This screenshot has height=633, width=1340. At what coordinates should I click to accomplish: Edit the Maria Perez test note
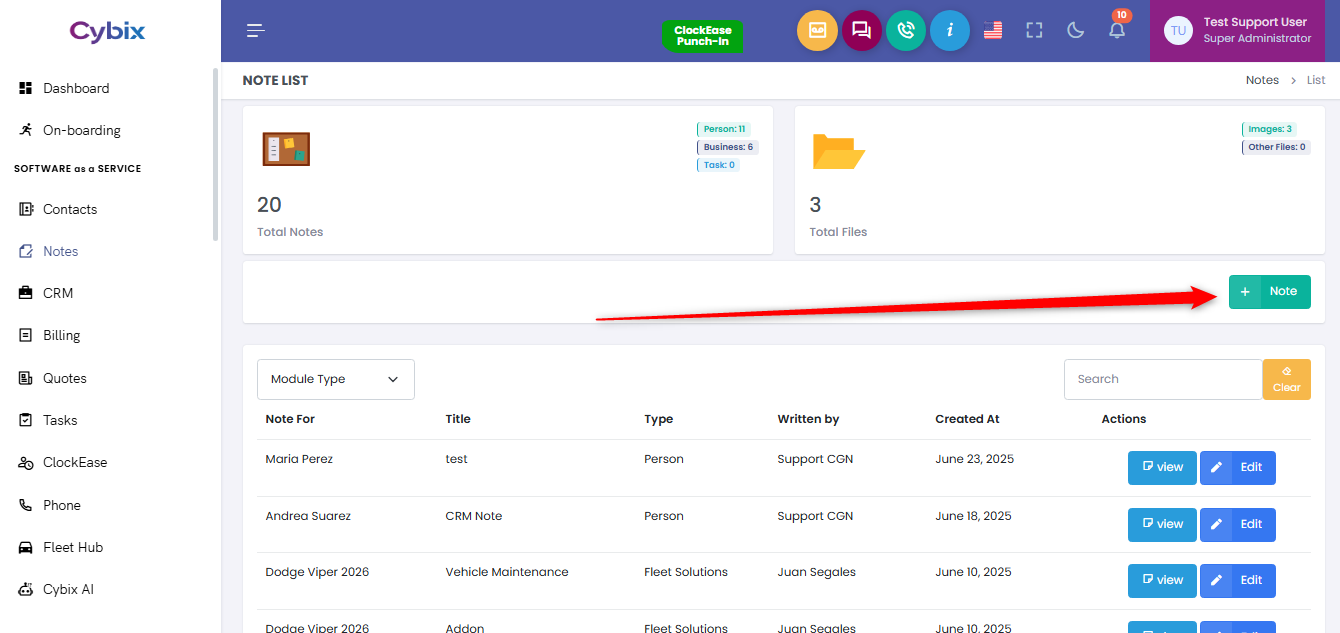click(1238, 467)
